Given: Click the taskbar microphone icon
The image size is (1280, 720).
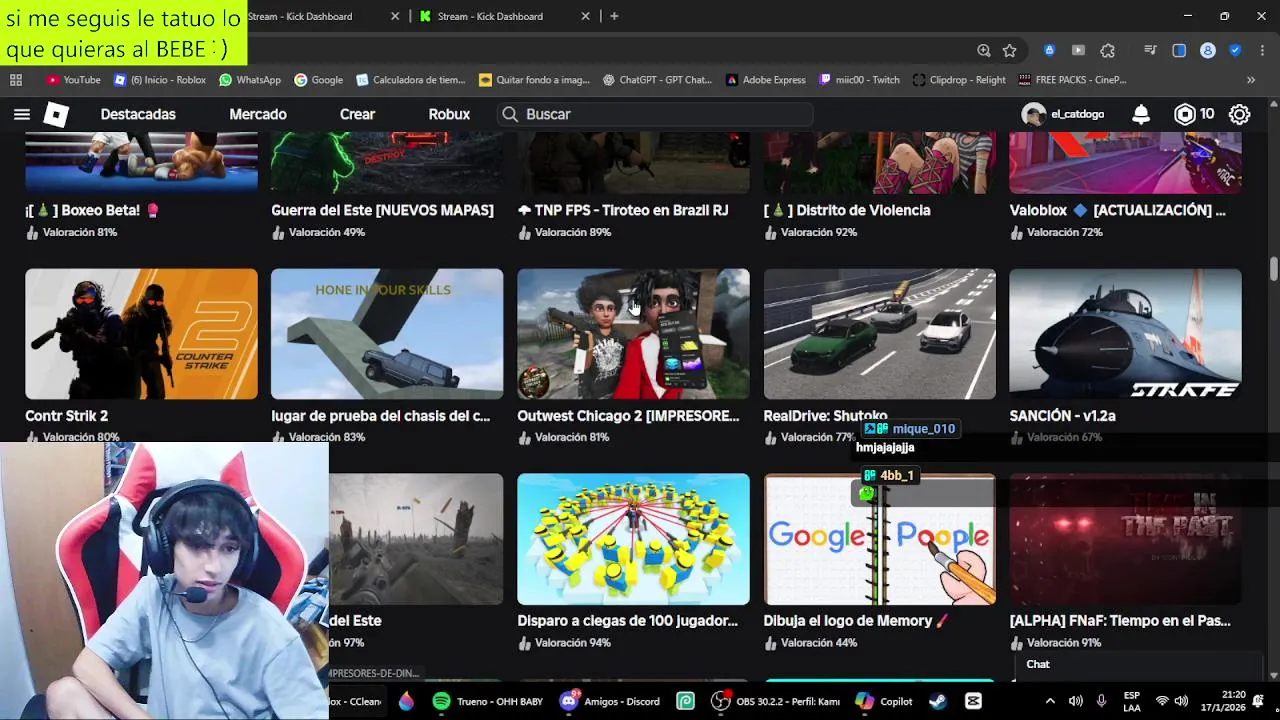Looking at the screenshot, I should click(x=1101, y=701).
